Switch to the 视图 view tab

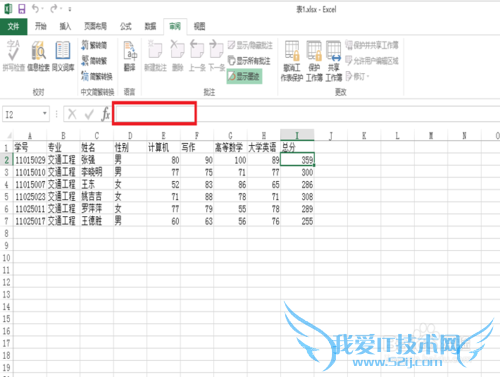[199, 26]
